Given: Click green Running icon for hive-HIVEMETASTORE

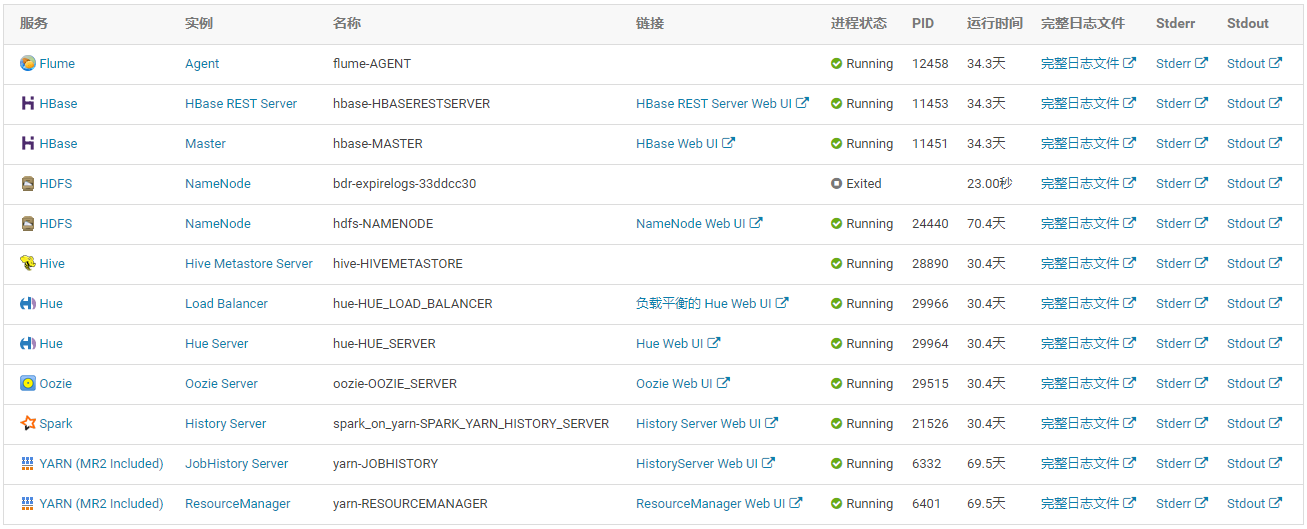Looking at the screenshot, I should click(837, 263).
